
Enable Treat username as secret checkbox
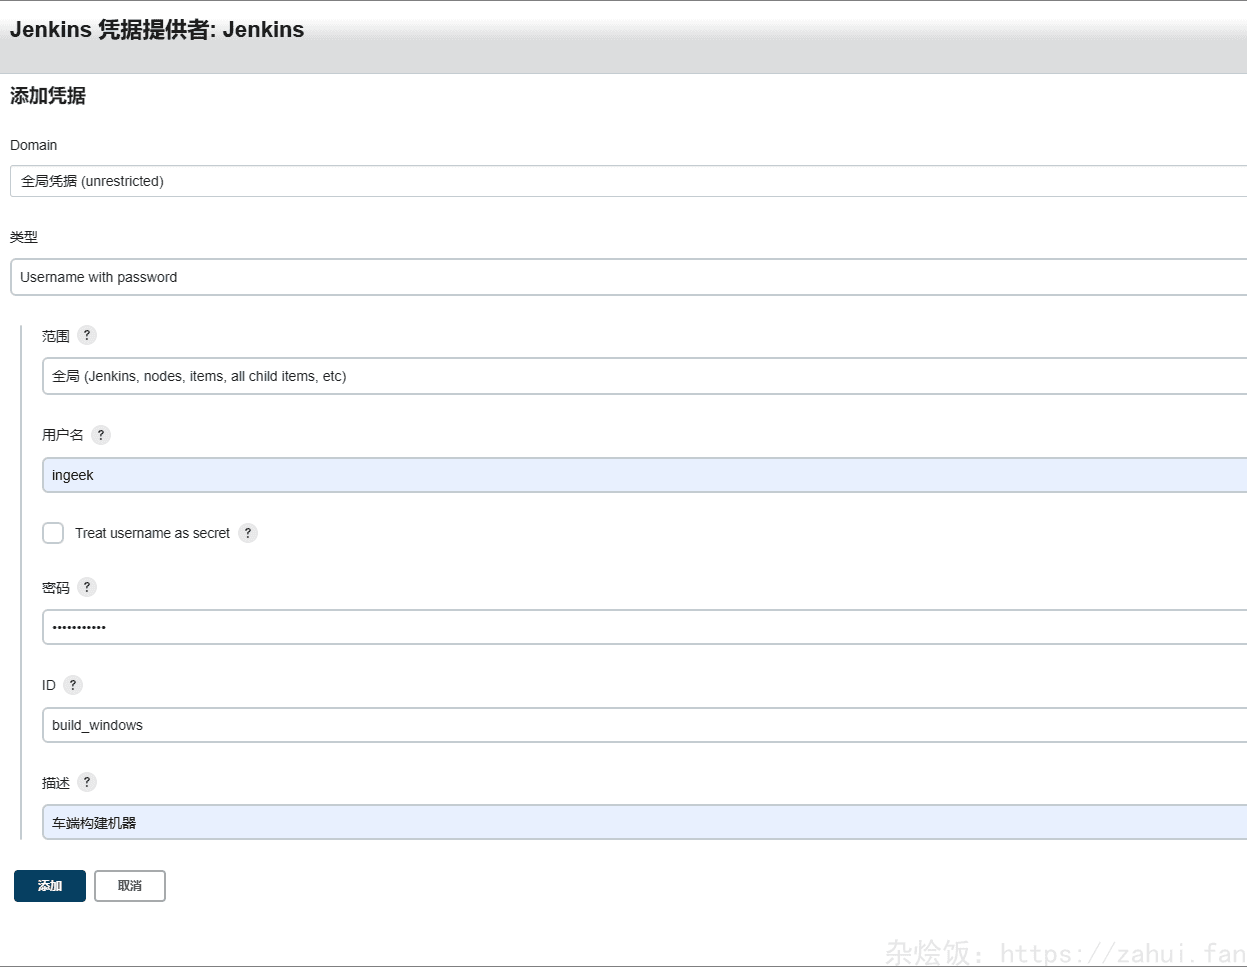pos(53,533)
